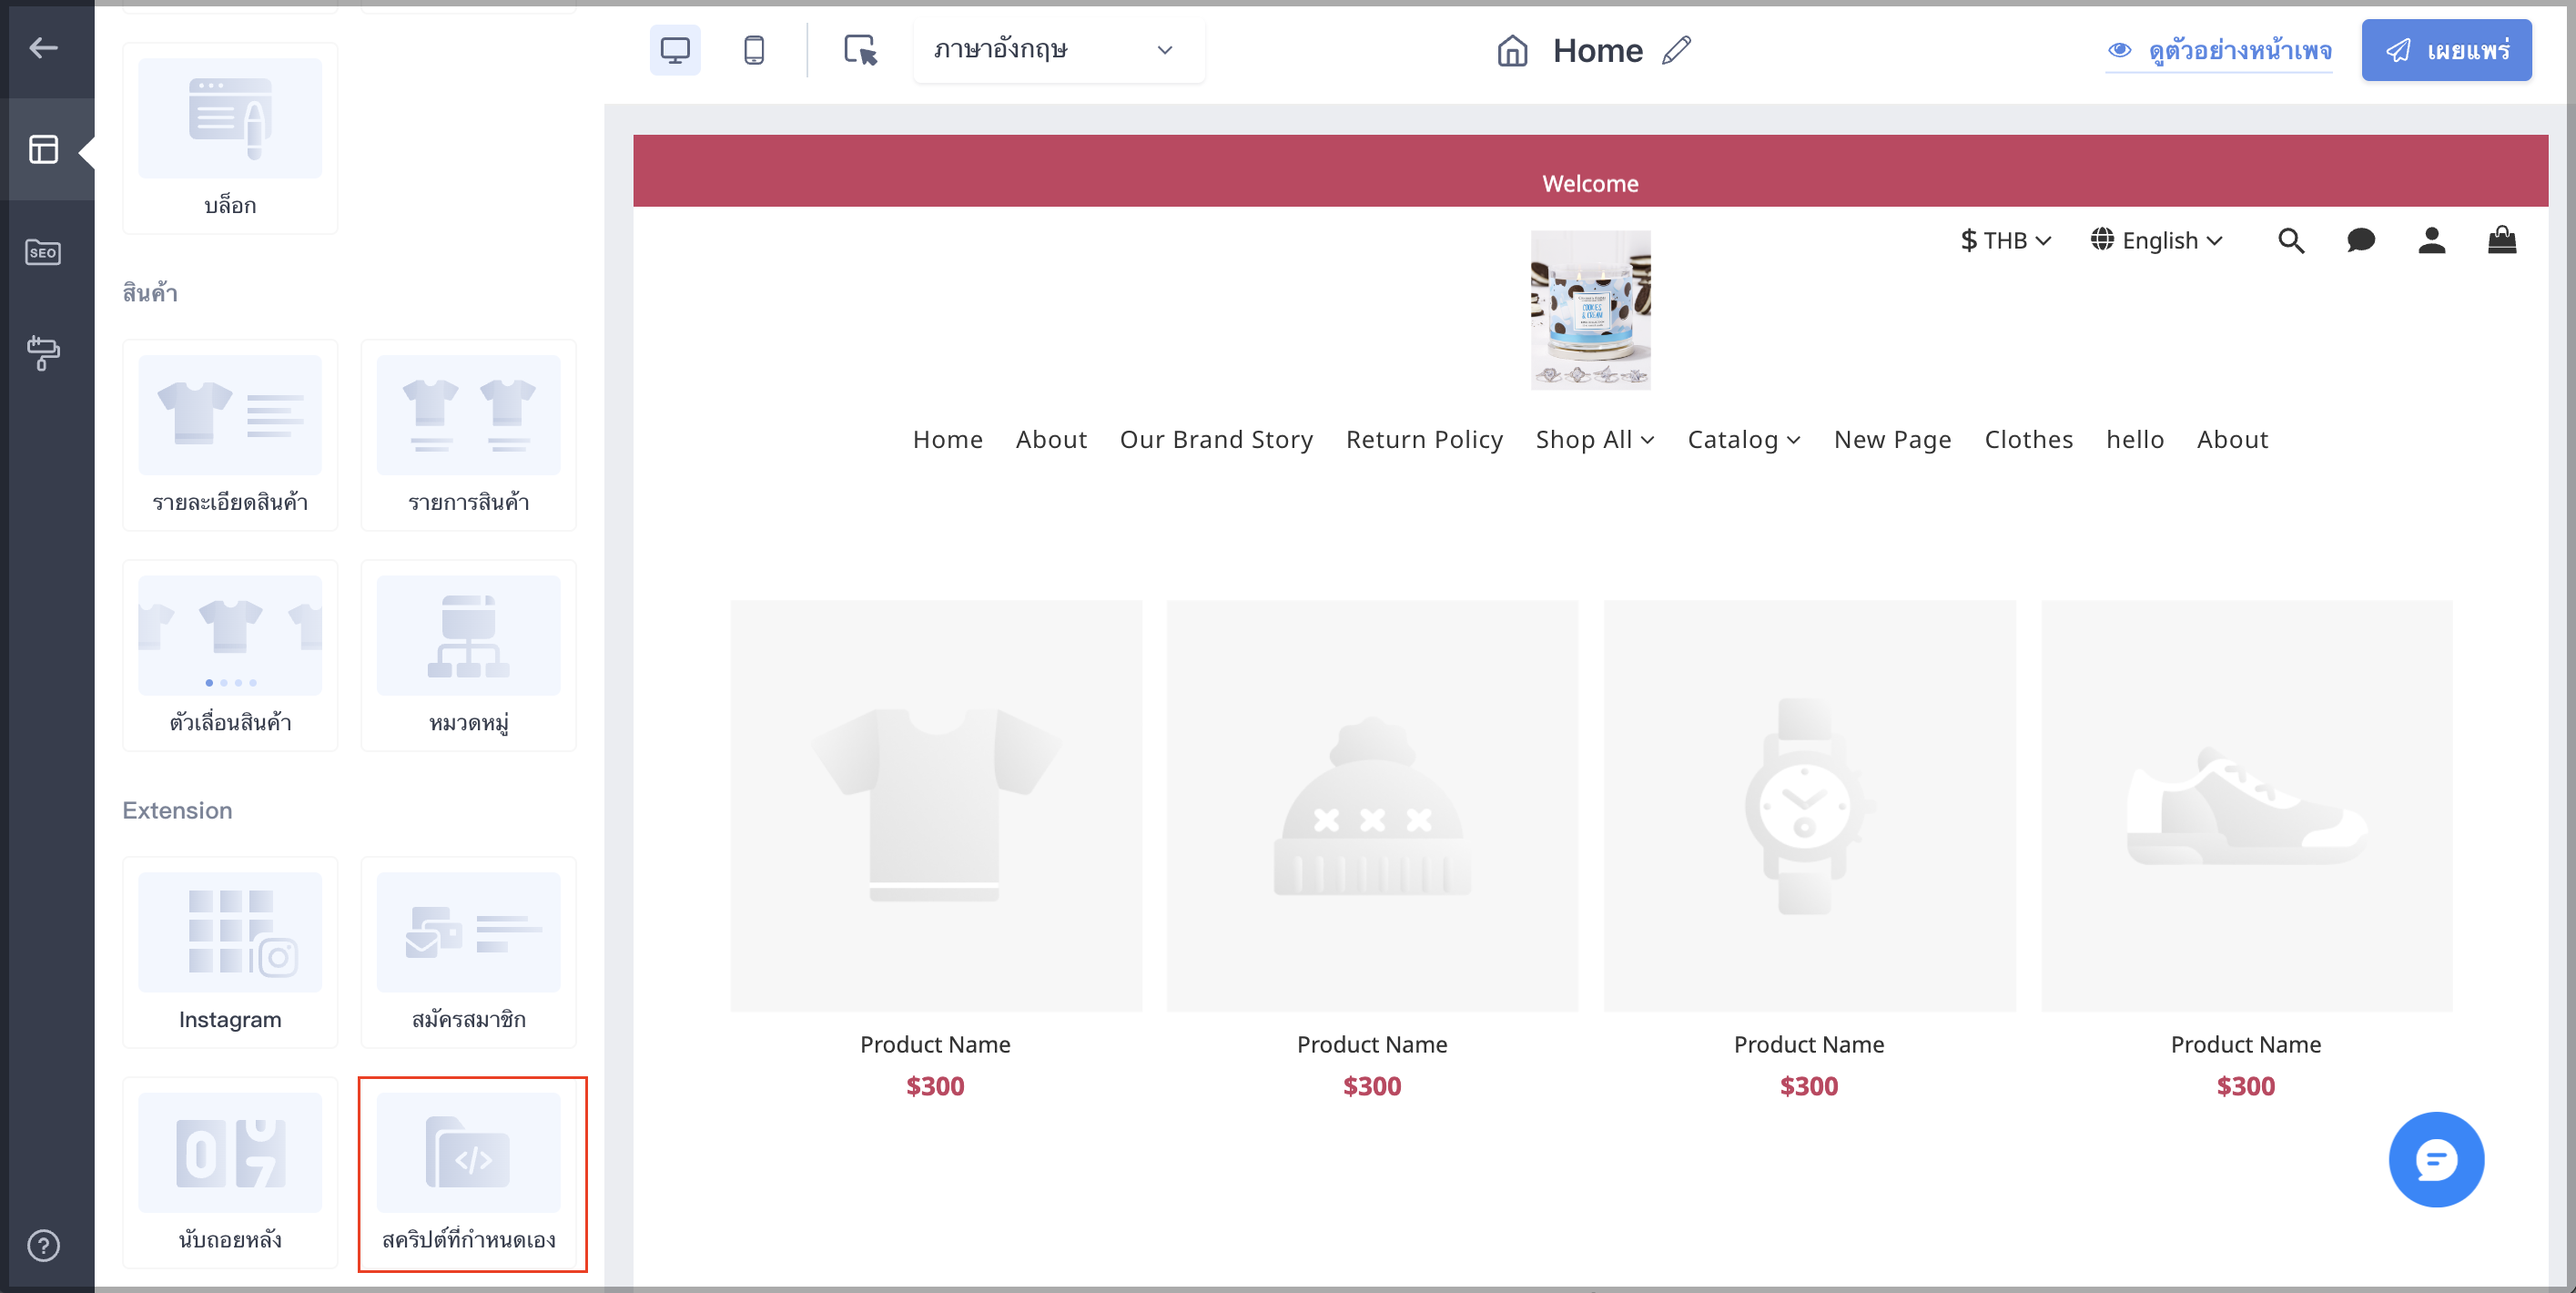Click the เผยแพร่ publish button

[x=2446, y=50]
